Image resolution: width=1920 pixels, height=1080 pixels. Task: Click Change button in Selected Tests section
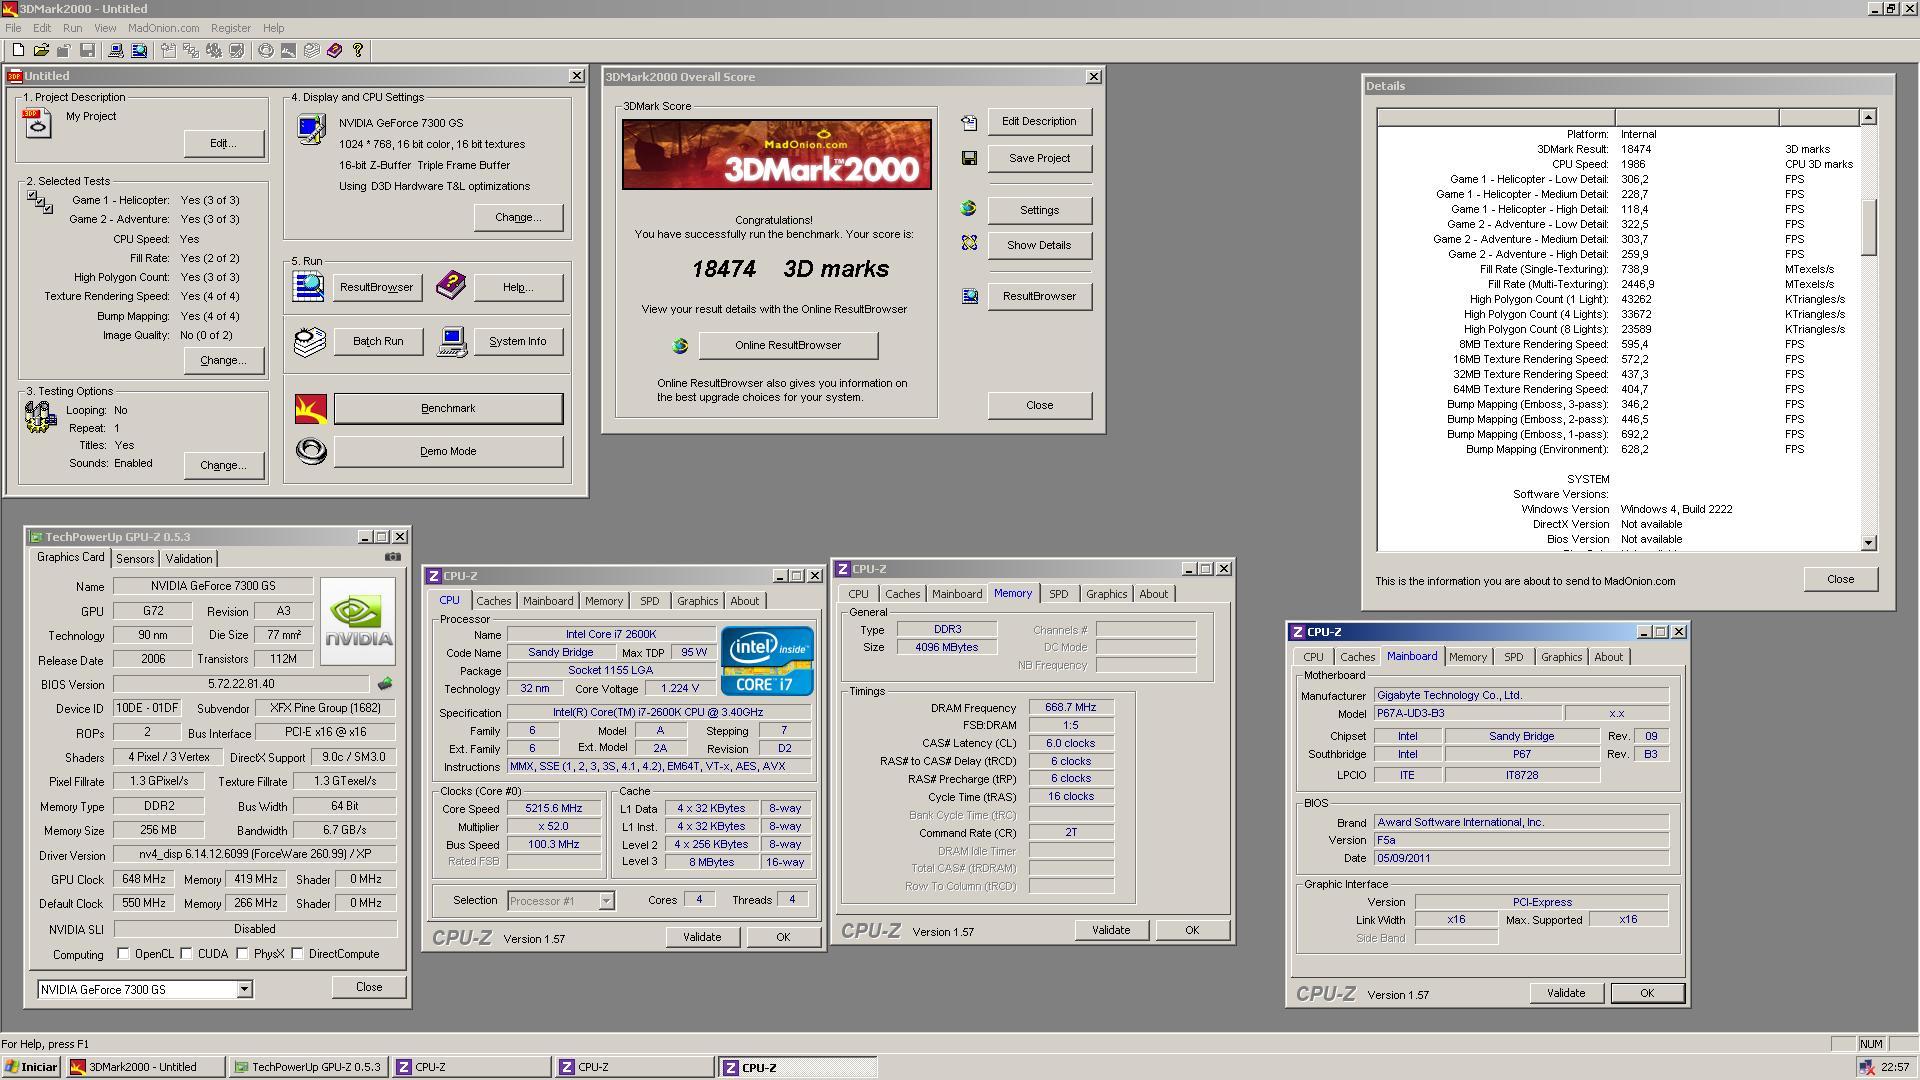point(223,360)
